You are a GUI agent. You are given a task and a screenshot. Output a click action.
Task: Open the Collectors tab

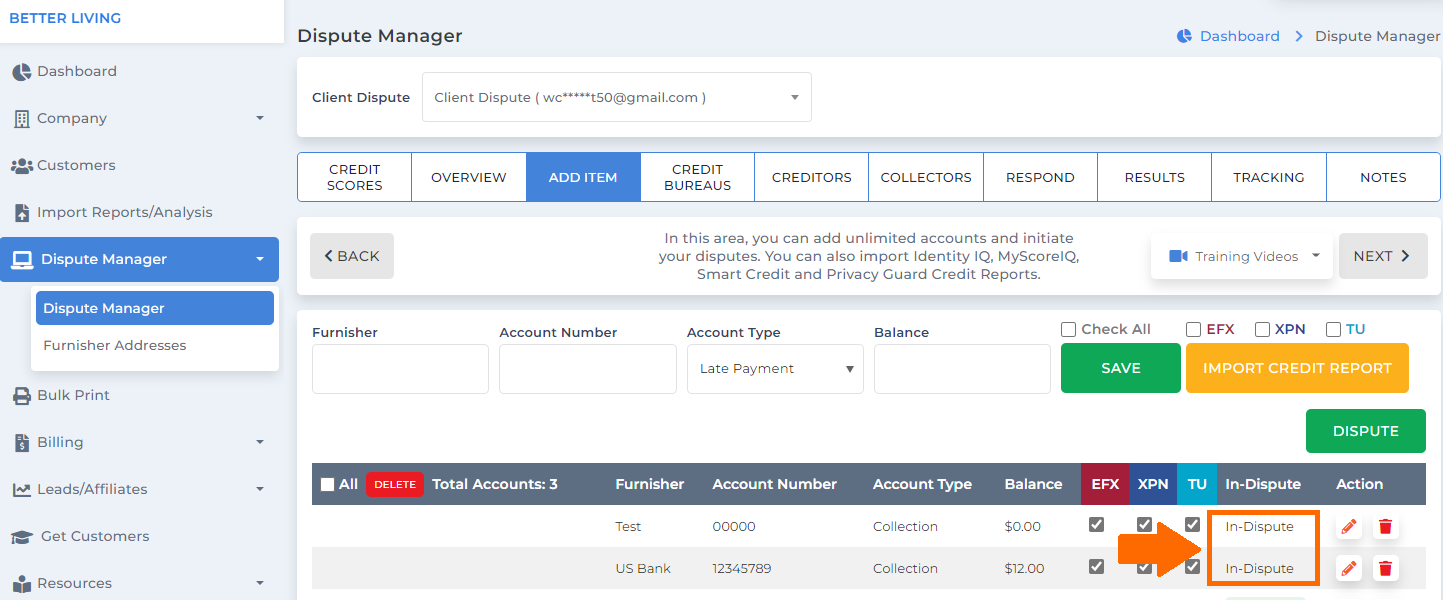pos(926,178)
